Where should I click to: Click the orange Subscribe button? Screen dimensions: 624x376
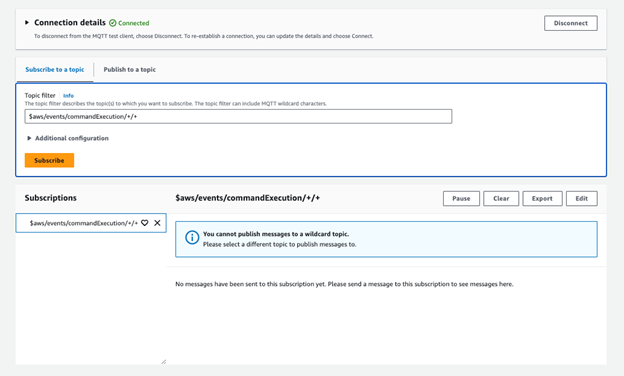click(x=49, y=160)
